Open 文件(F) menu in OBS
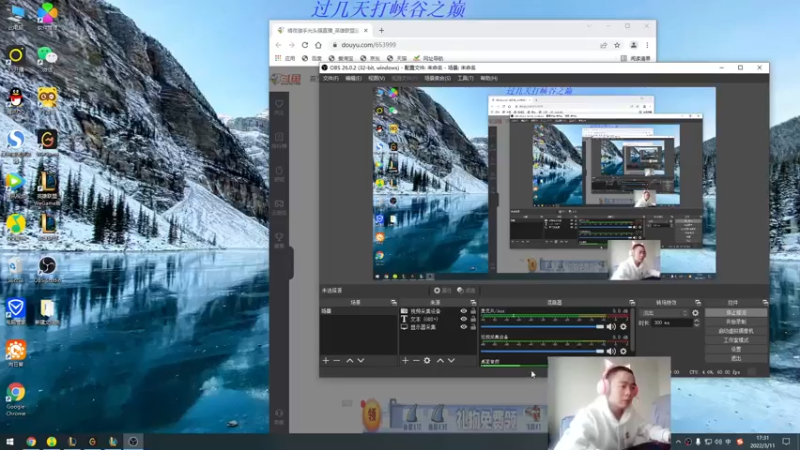This screenshot has width=800, height=450. [x=331, y=78]
